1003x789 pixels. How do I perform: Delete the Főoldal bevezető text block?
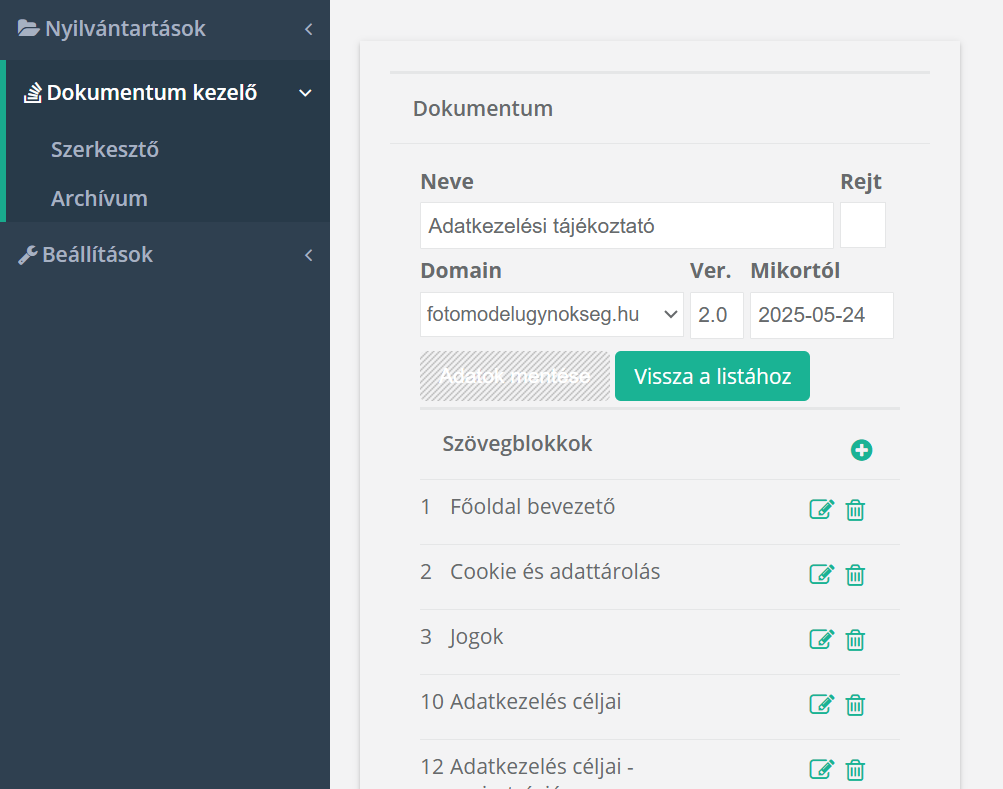(855, 510)
